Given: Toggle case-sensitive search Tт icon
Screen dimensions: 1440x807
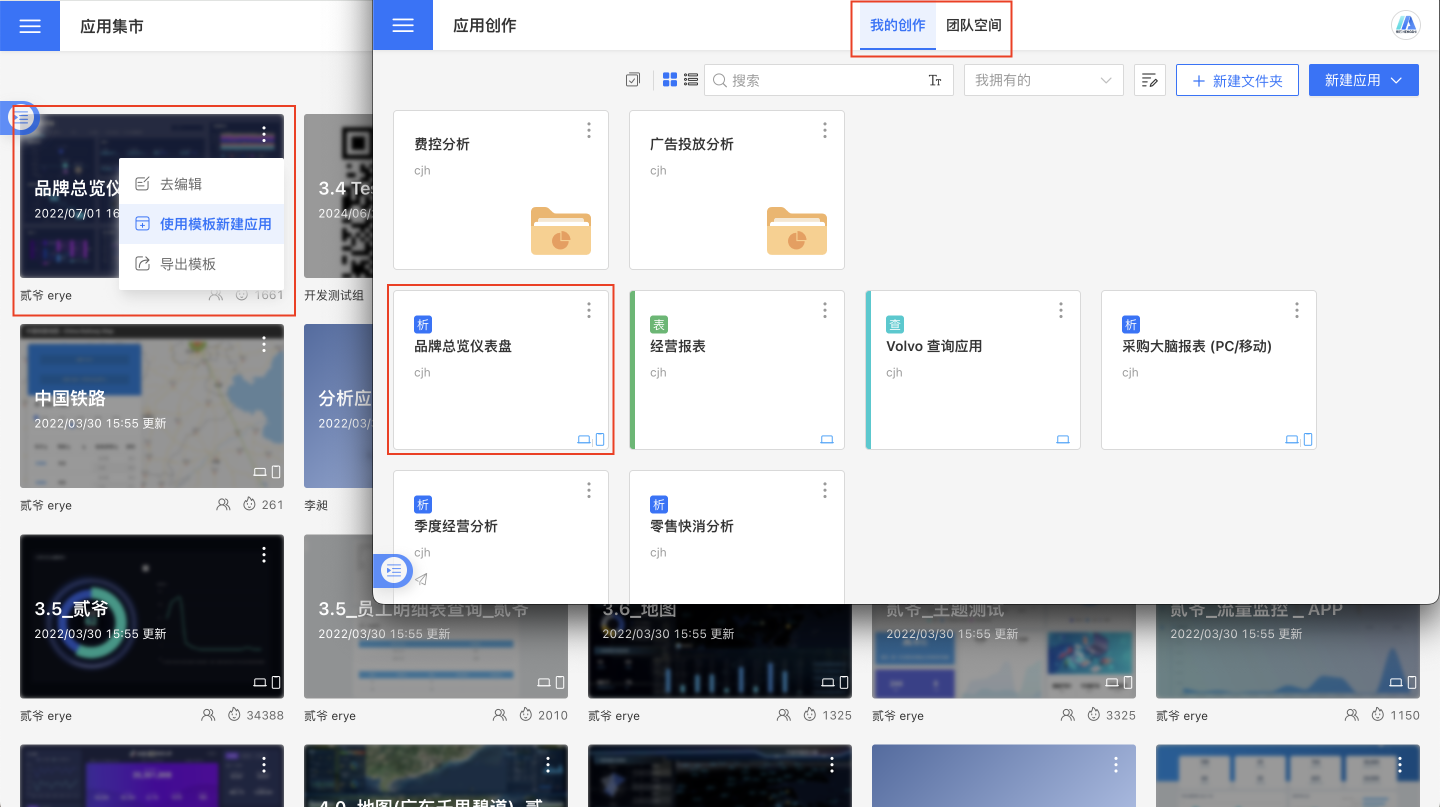Looking at the screenshot, I should click(935, 80).
